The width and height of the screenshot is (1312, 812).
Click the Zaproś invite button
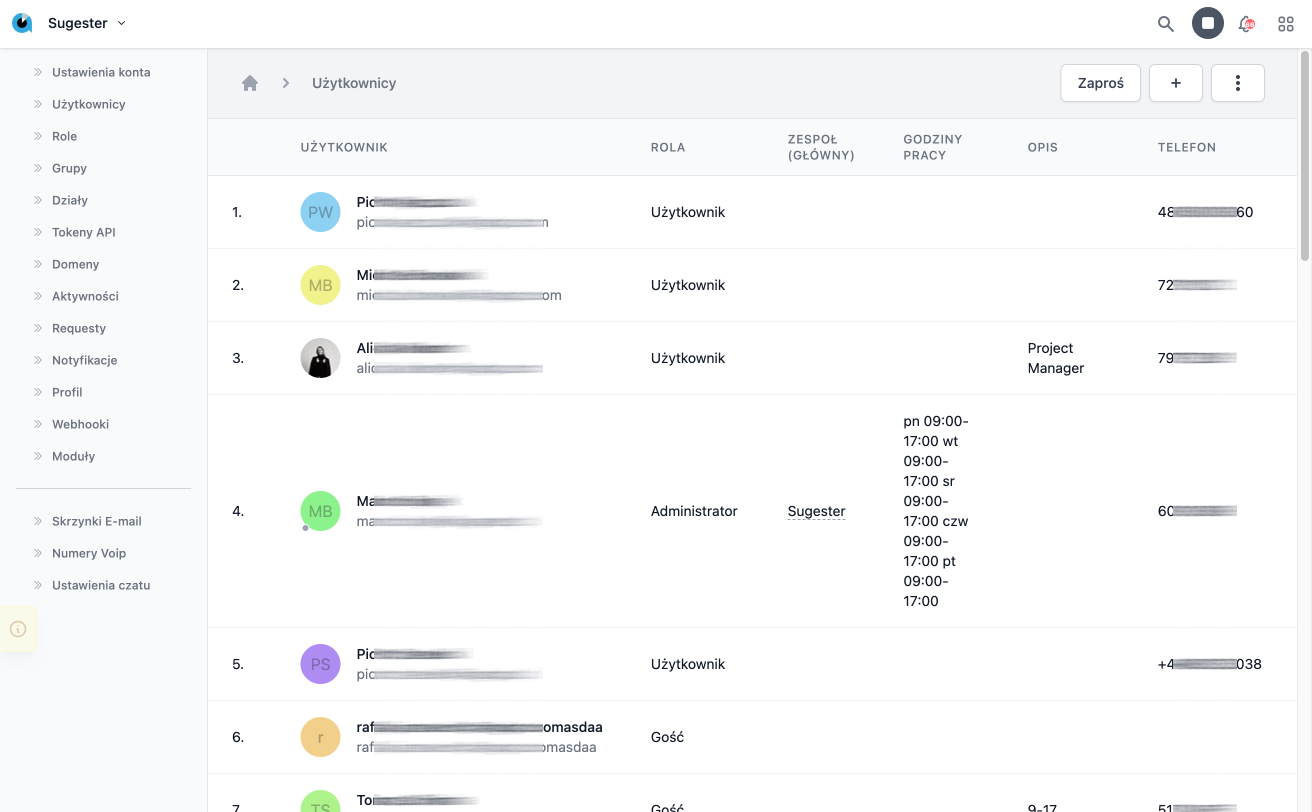click(1100, 83)
